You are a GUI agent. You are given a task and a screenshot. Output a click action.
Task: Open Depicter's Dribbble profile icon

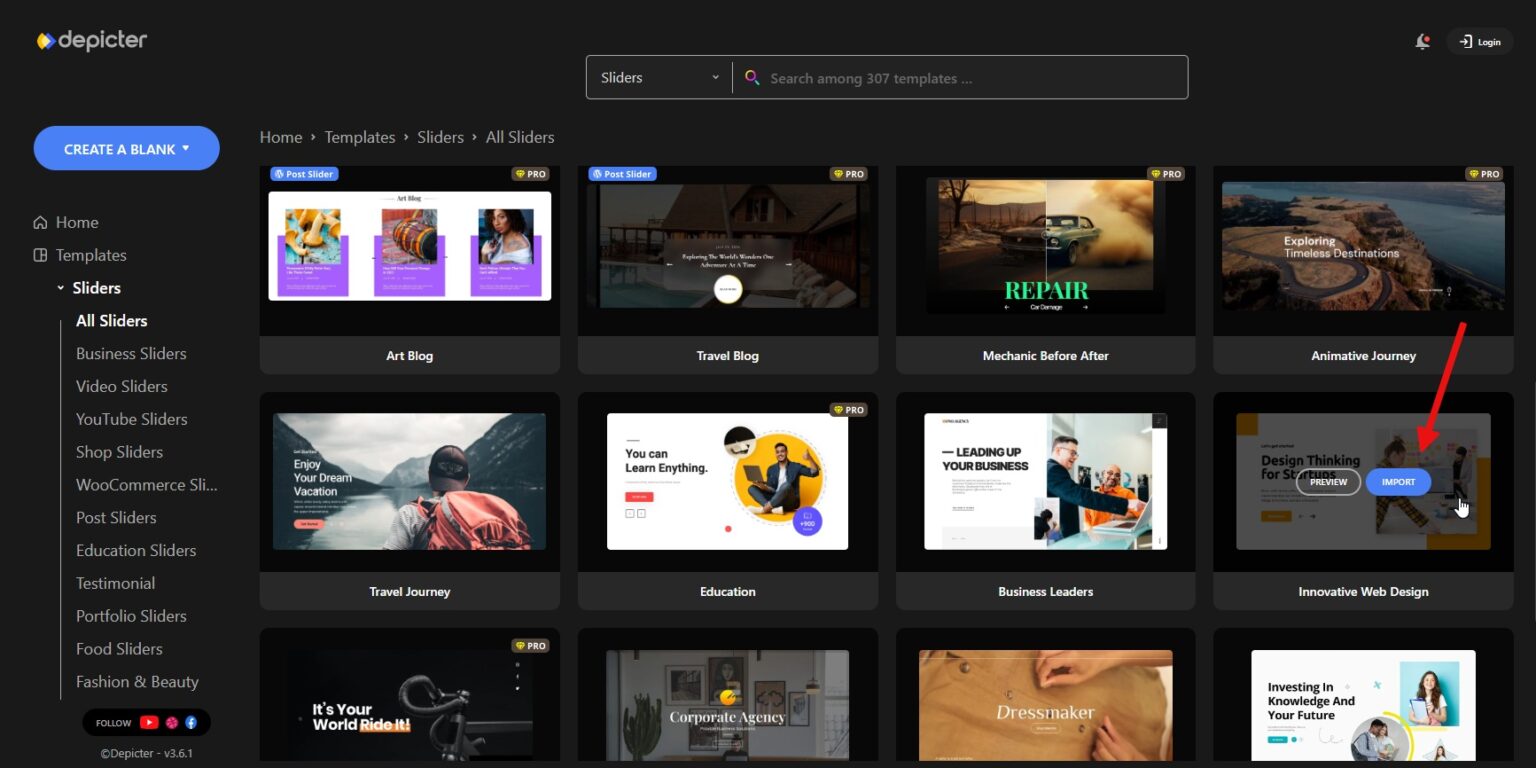pos(172,722)
